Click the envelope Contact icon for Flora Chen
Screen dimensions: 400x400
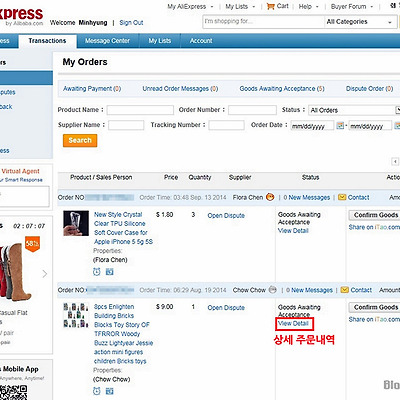click(342, 197)
